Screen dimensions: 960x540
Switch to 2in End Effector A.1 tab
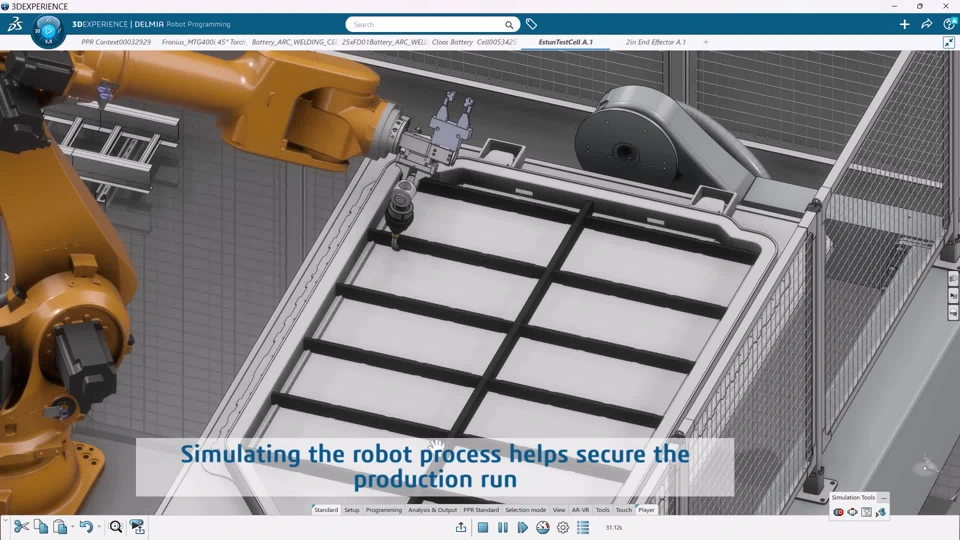click(655, 42)
